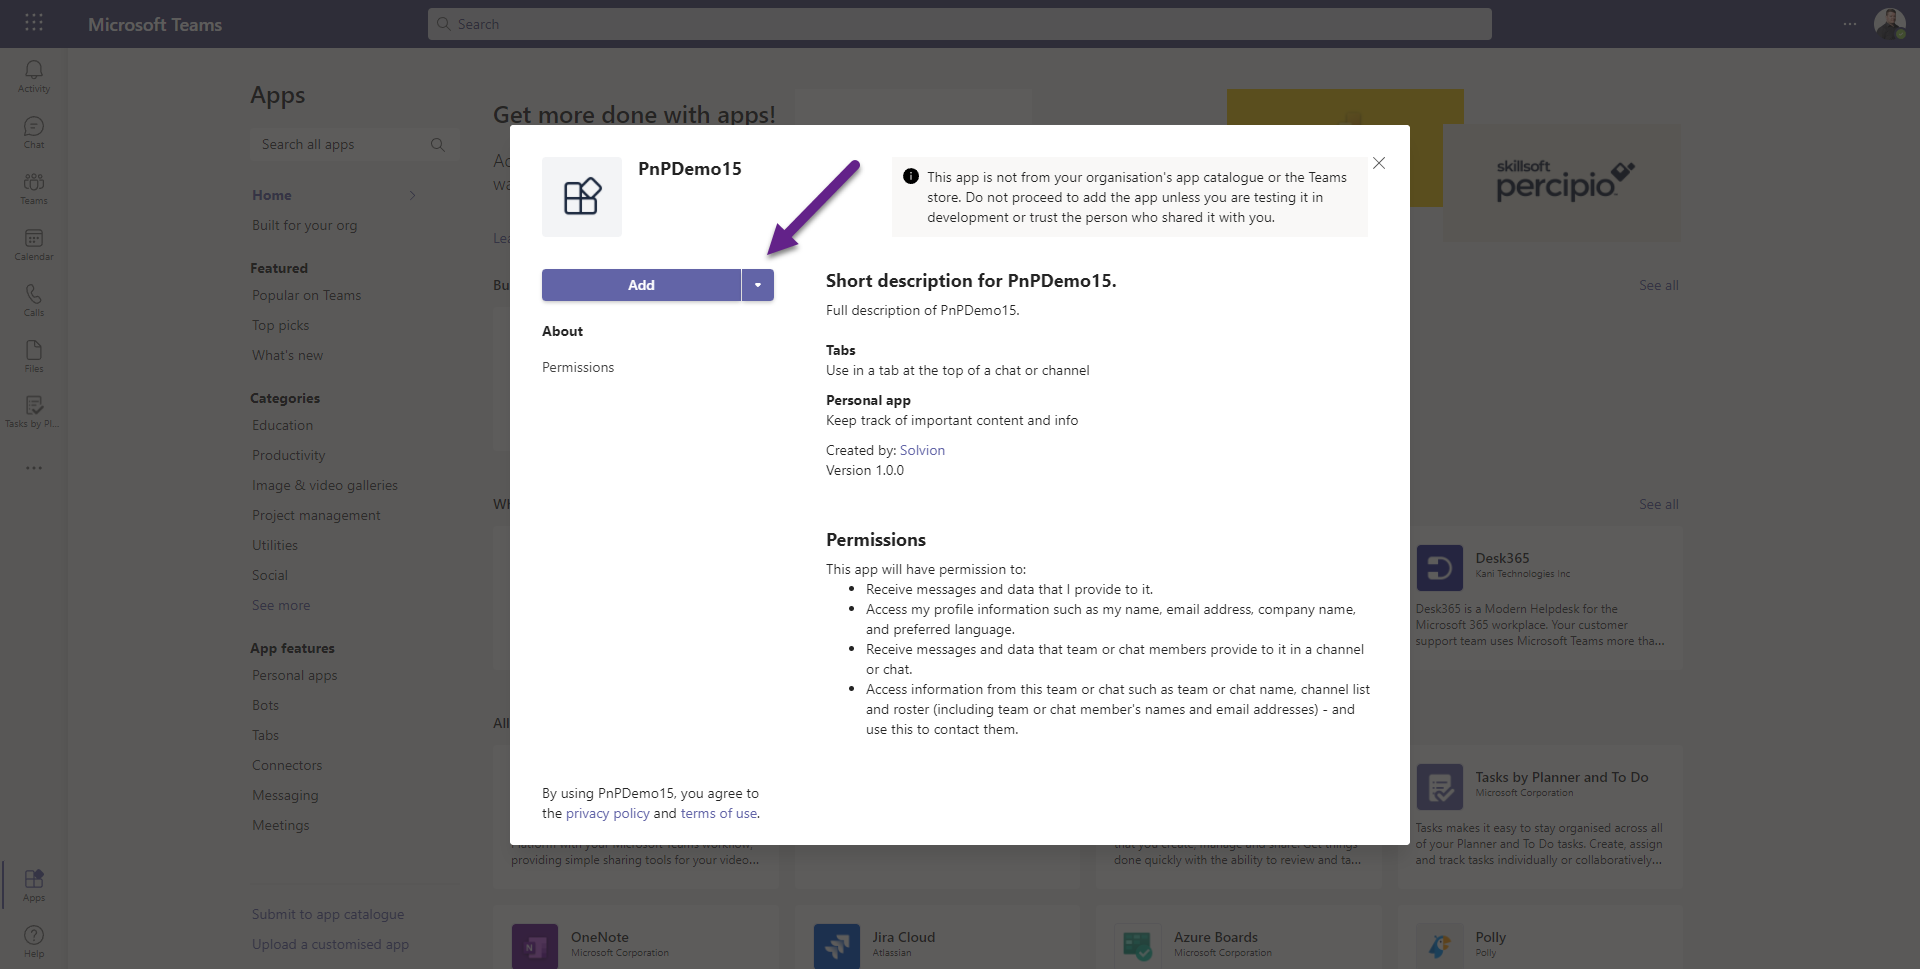Click the Tasks by Planner and To Do icon

1439,787
